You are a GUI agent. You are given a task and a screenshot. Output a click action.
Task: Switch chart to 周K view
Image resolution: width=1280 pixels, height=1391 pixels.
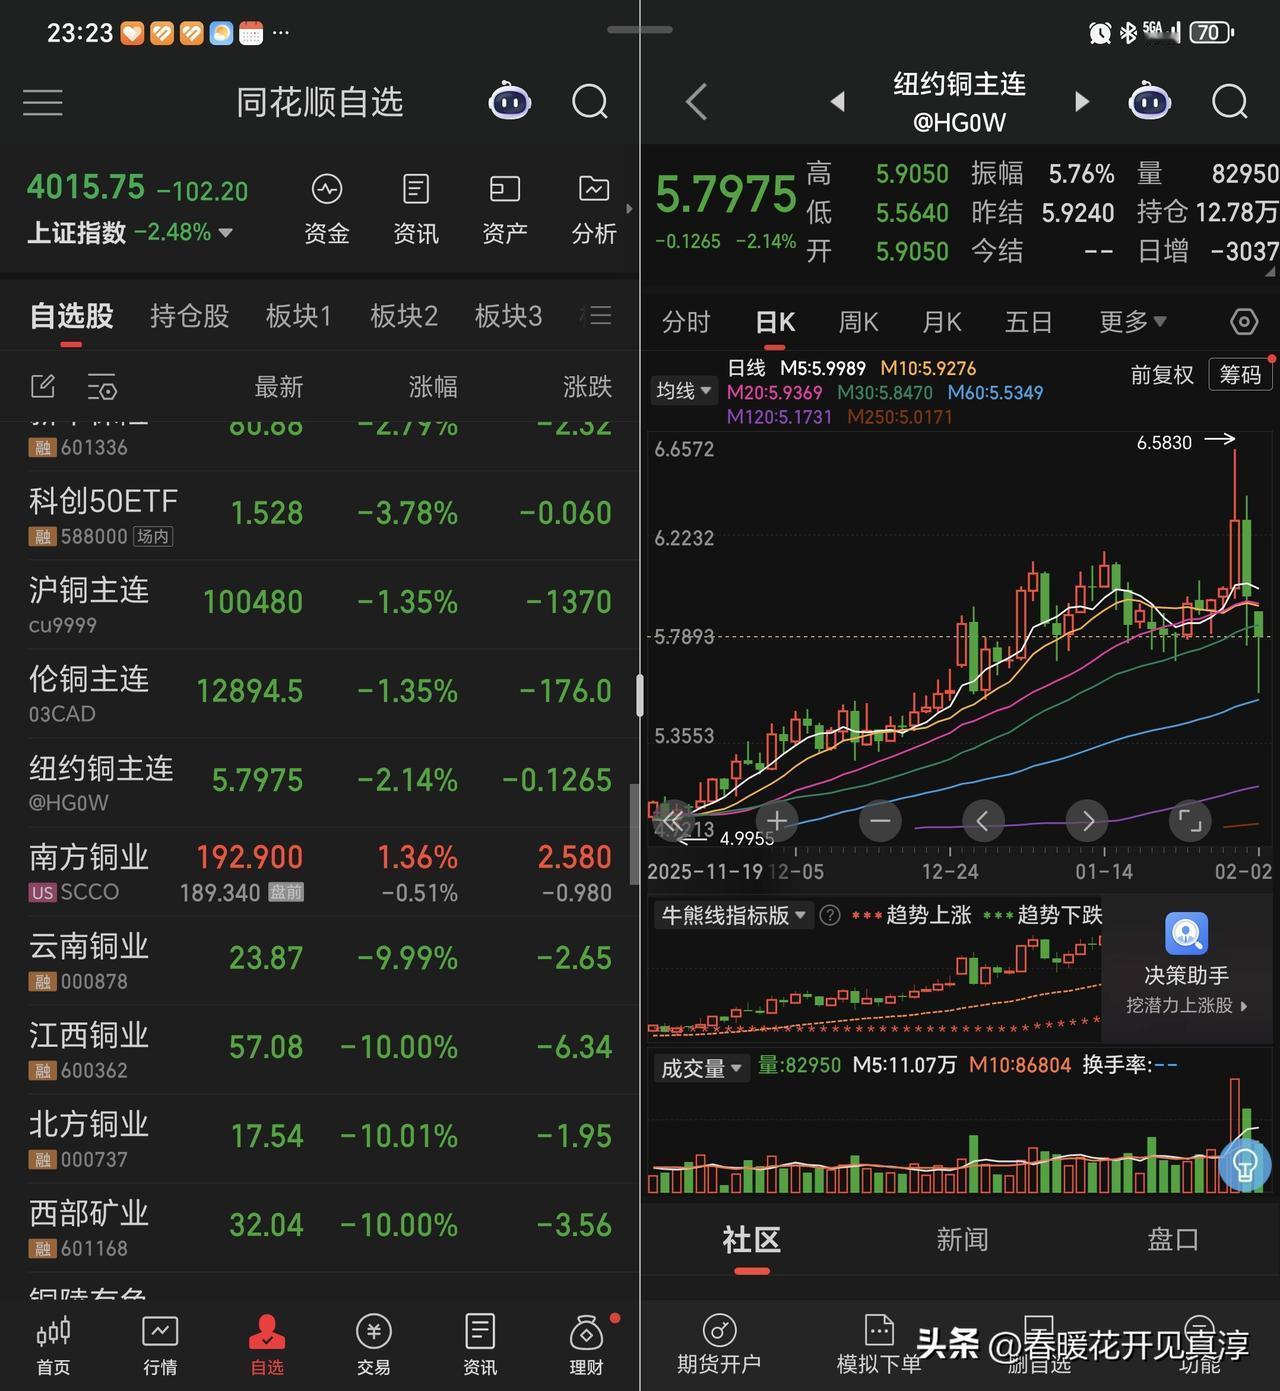point(858,322)
